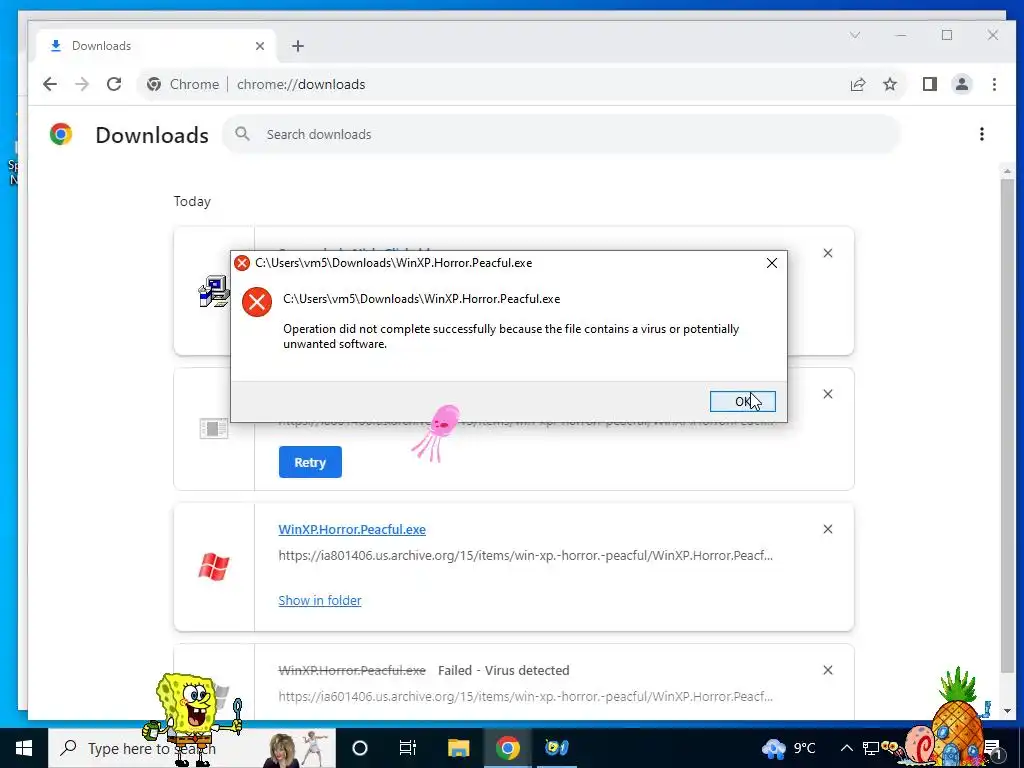Close the Downloads tab

coord(260,46)
